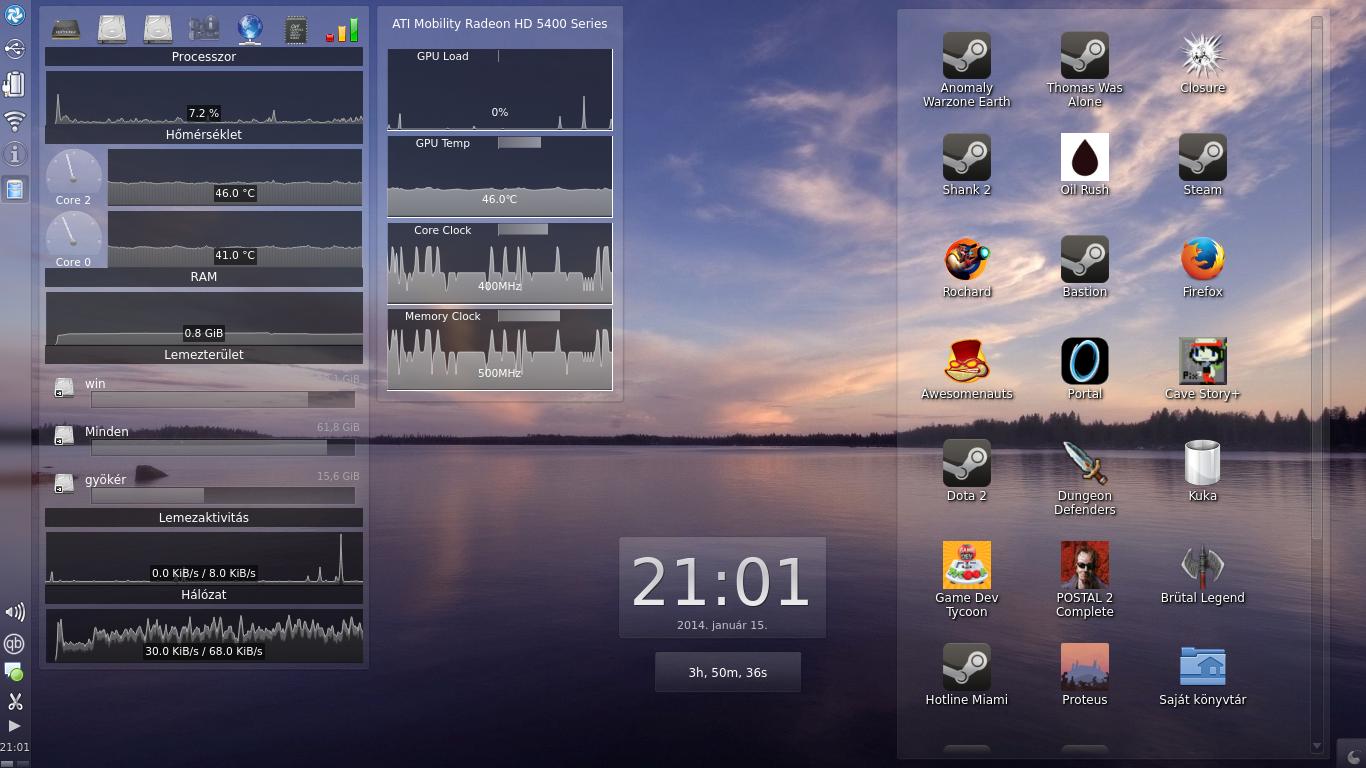Open the clipboard Klipper icon in panel
Image resolution: width=1366 pixels, height=768 pixels.
[x=14, y=188]
